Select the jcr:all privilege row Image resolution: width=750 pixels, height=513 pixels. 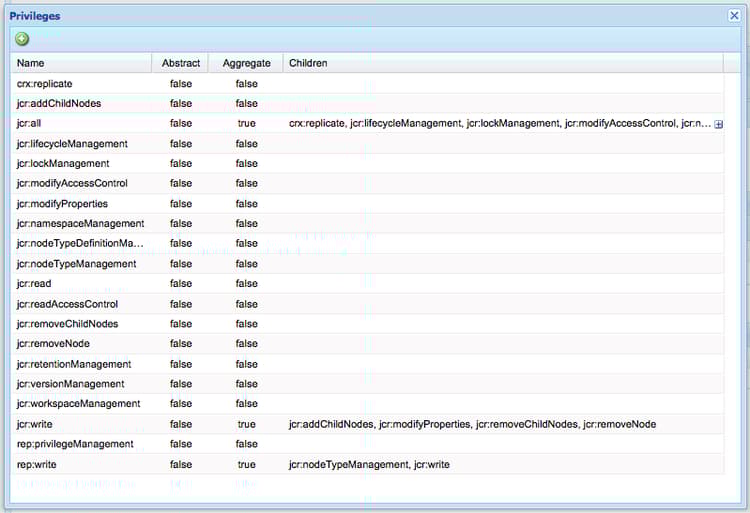367,123
